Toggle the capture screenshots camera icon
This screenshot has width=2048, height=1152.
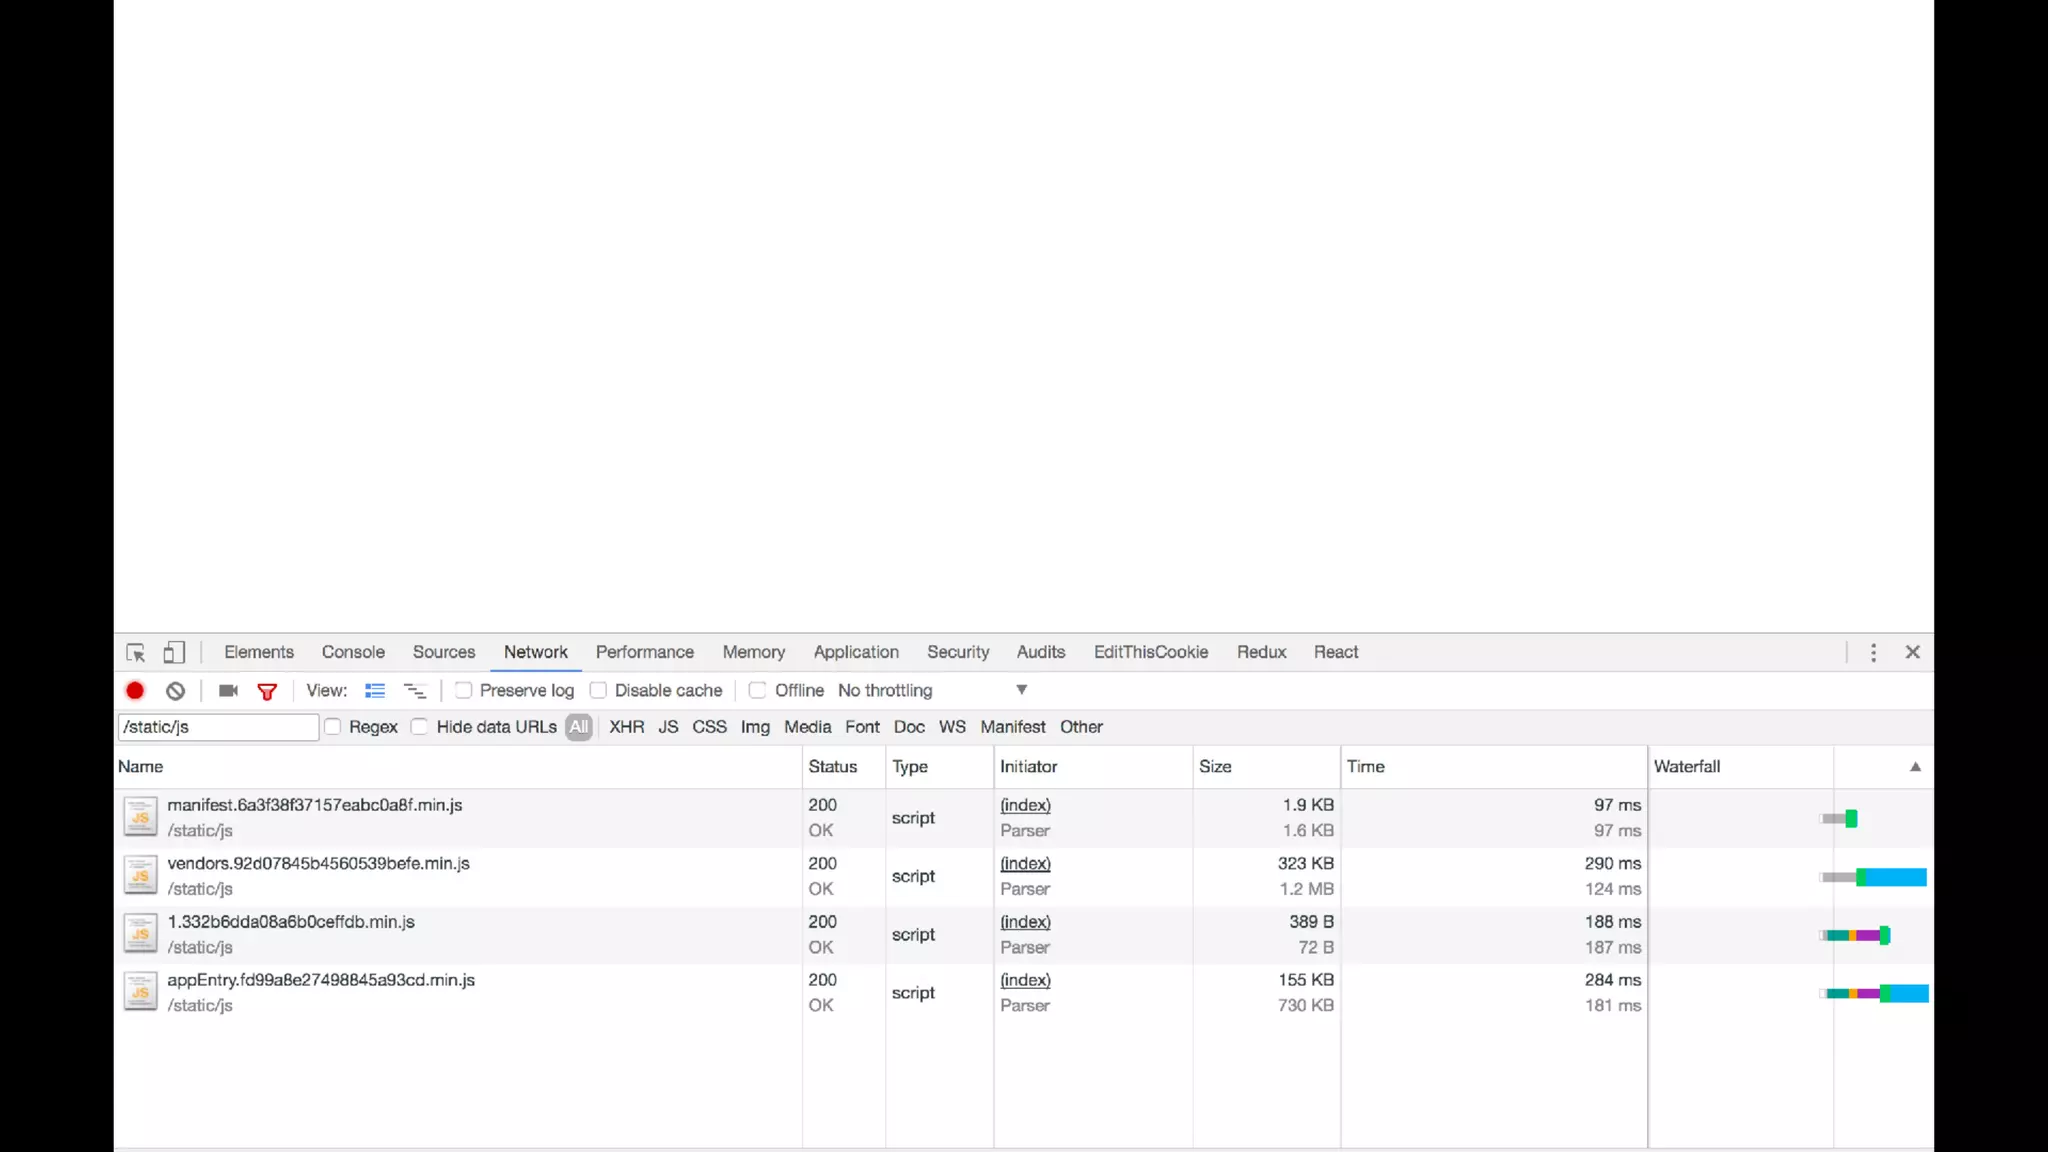228,691
